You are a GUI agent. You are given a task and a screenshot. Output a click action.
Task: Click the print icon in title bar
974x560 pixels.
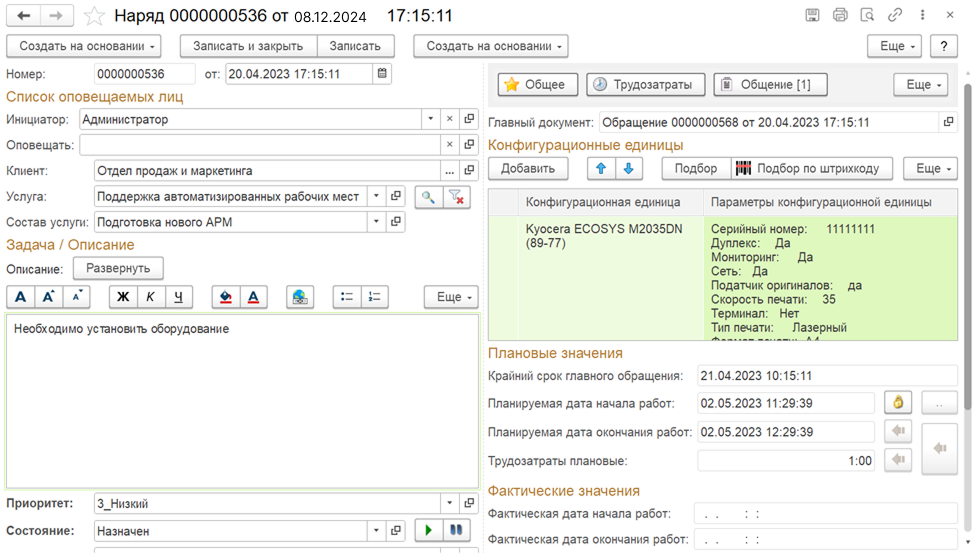(x=840, y=16)
